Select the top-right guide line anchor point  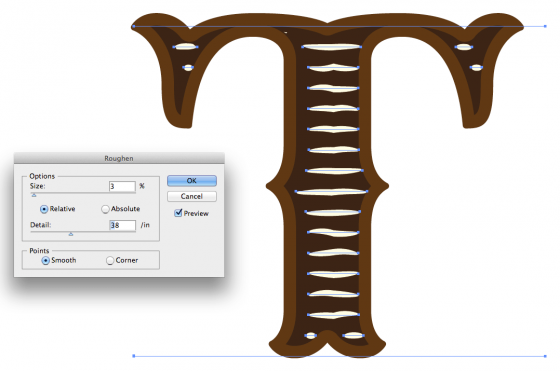click(545, 26)
